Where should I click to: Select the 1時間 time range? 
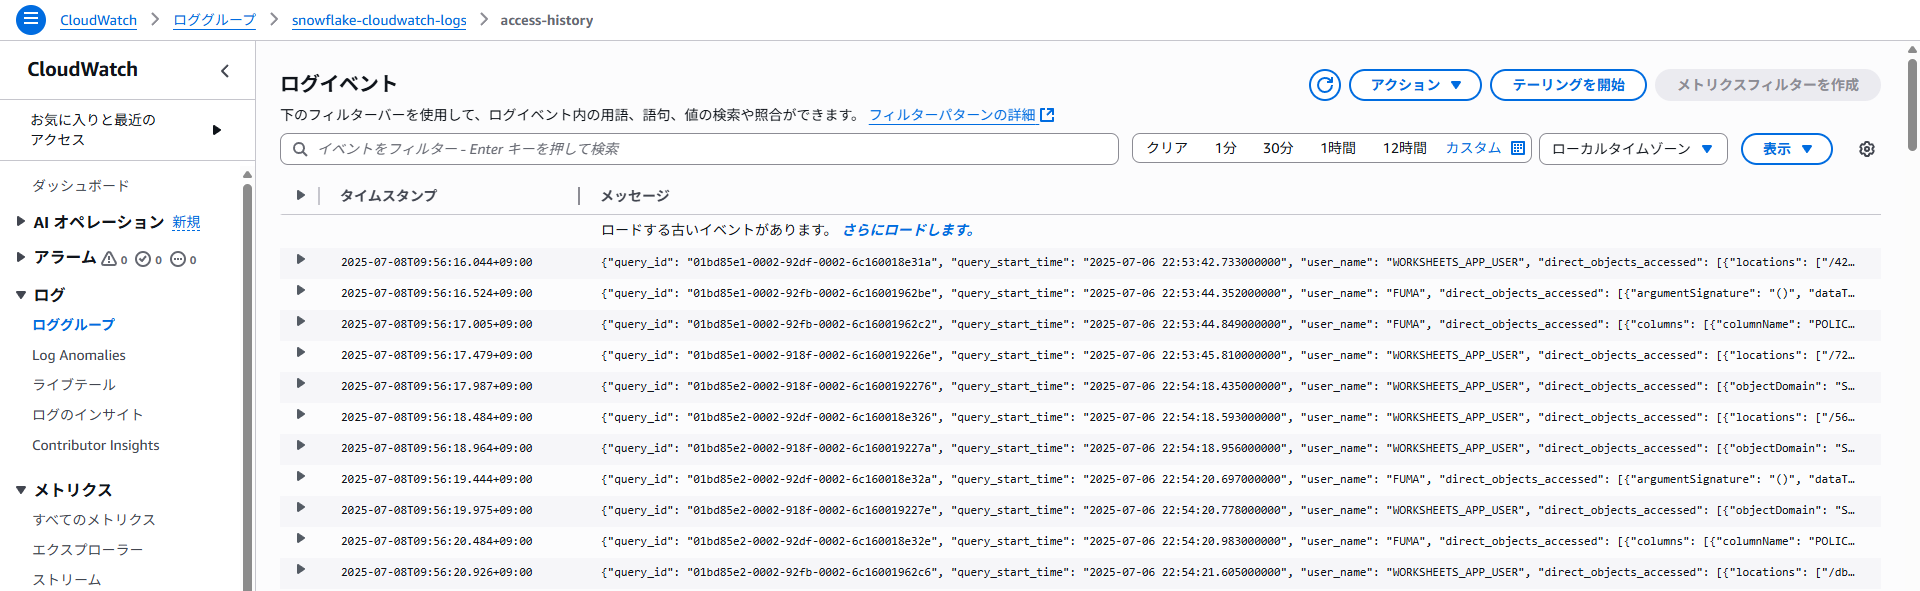click(1338, 148)
